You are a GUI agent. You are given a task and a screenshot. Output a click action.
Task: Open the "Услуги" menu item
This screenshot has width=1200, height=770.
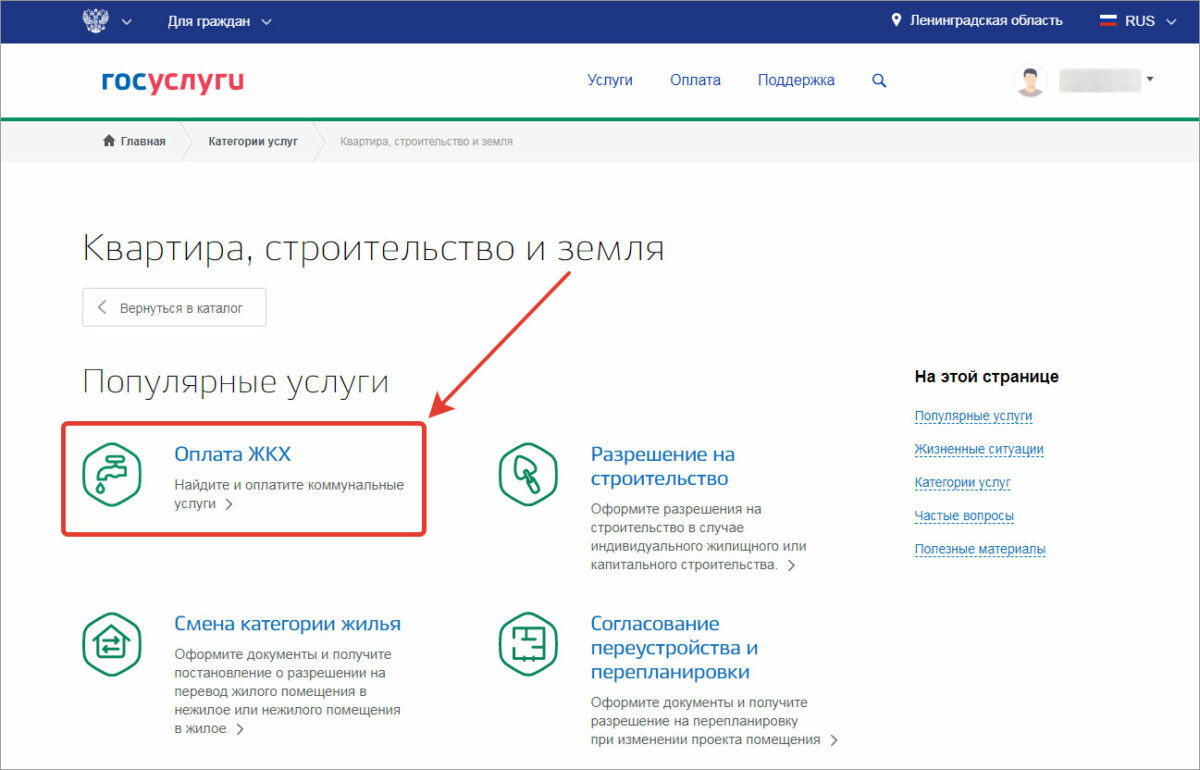point(610,80)
